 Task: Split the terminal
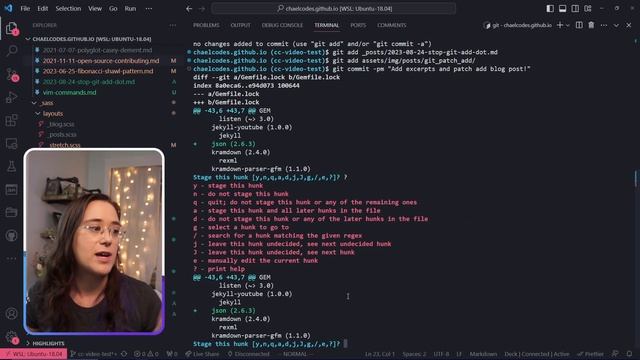click(579, 25)
